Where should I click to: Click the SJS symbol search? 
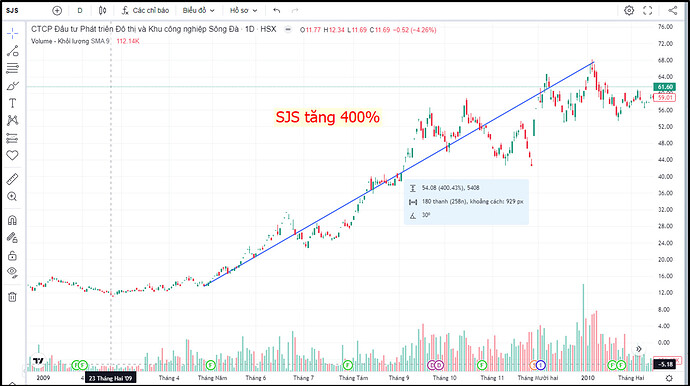click(12, 10)
